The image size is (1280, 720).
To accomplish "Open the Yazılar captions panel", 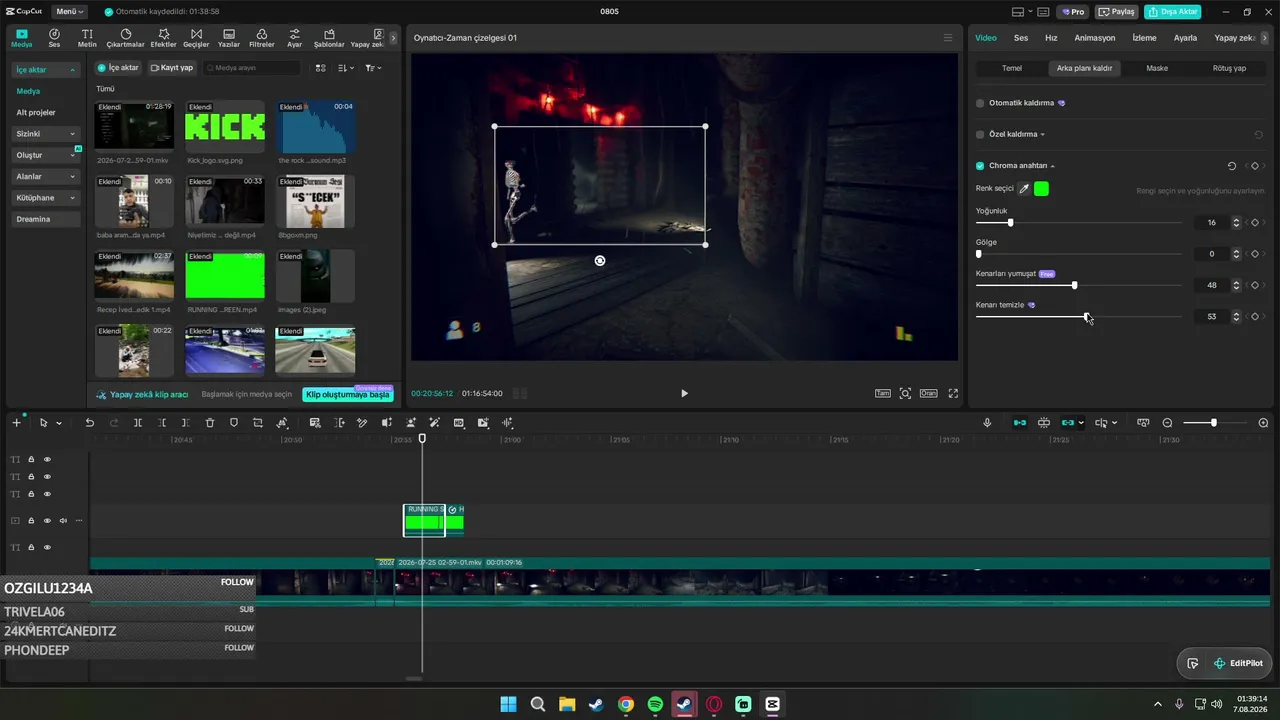I will click(x=229, y=38).
